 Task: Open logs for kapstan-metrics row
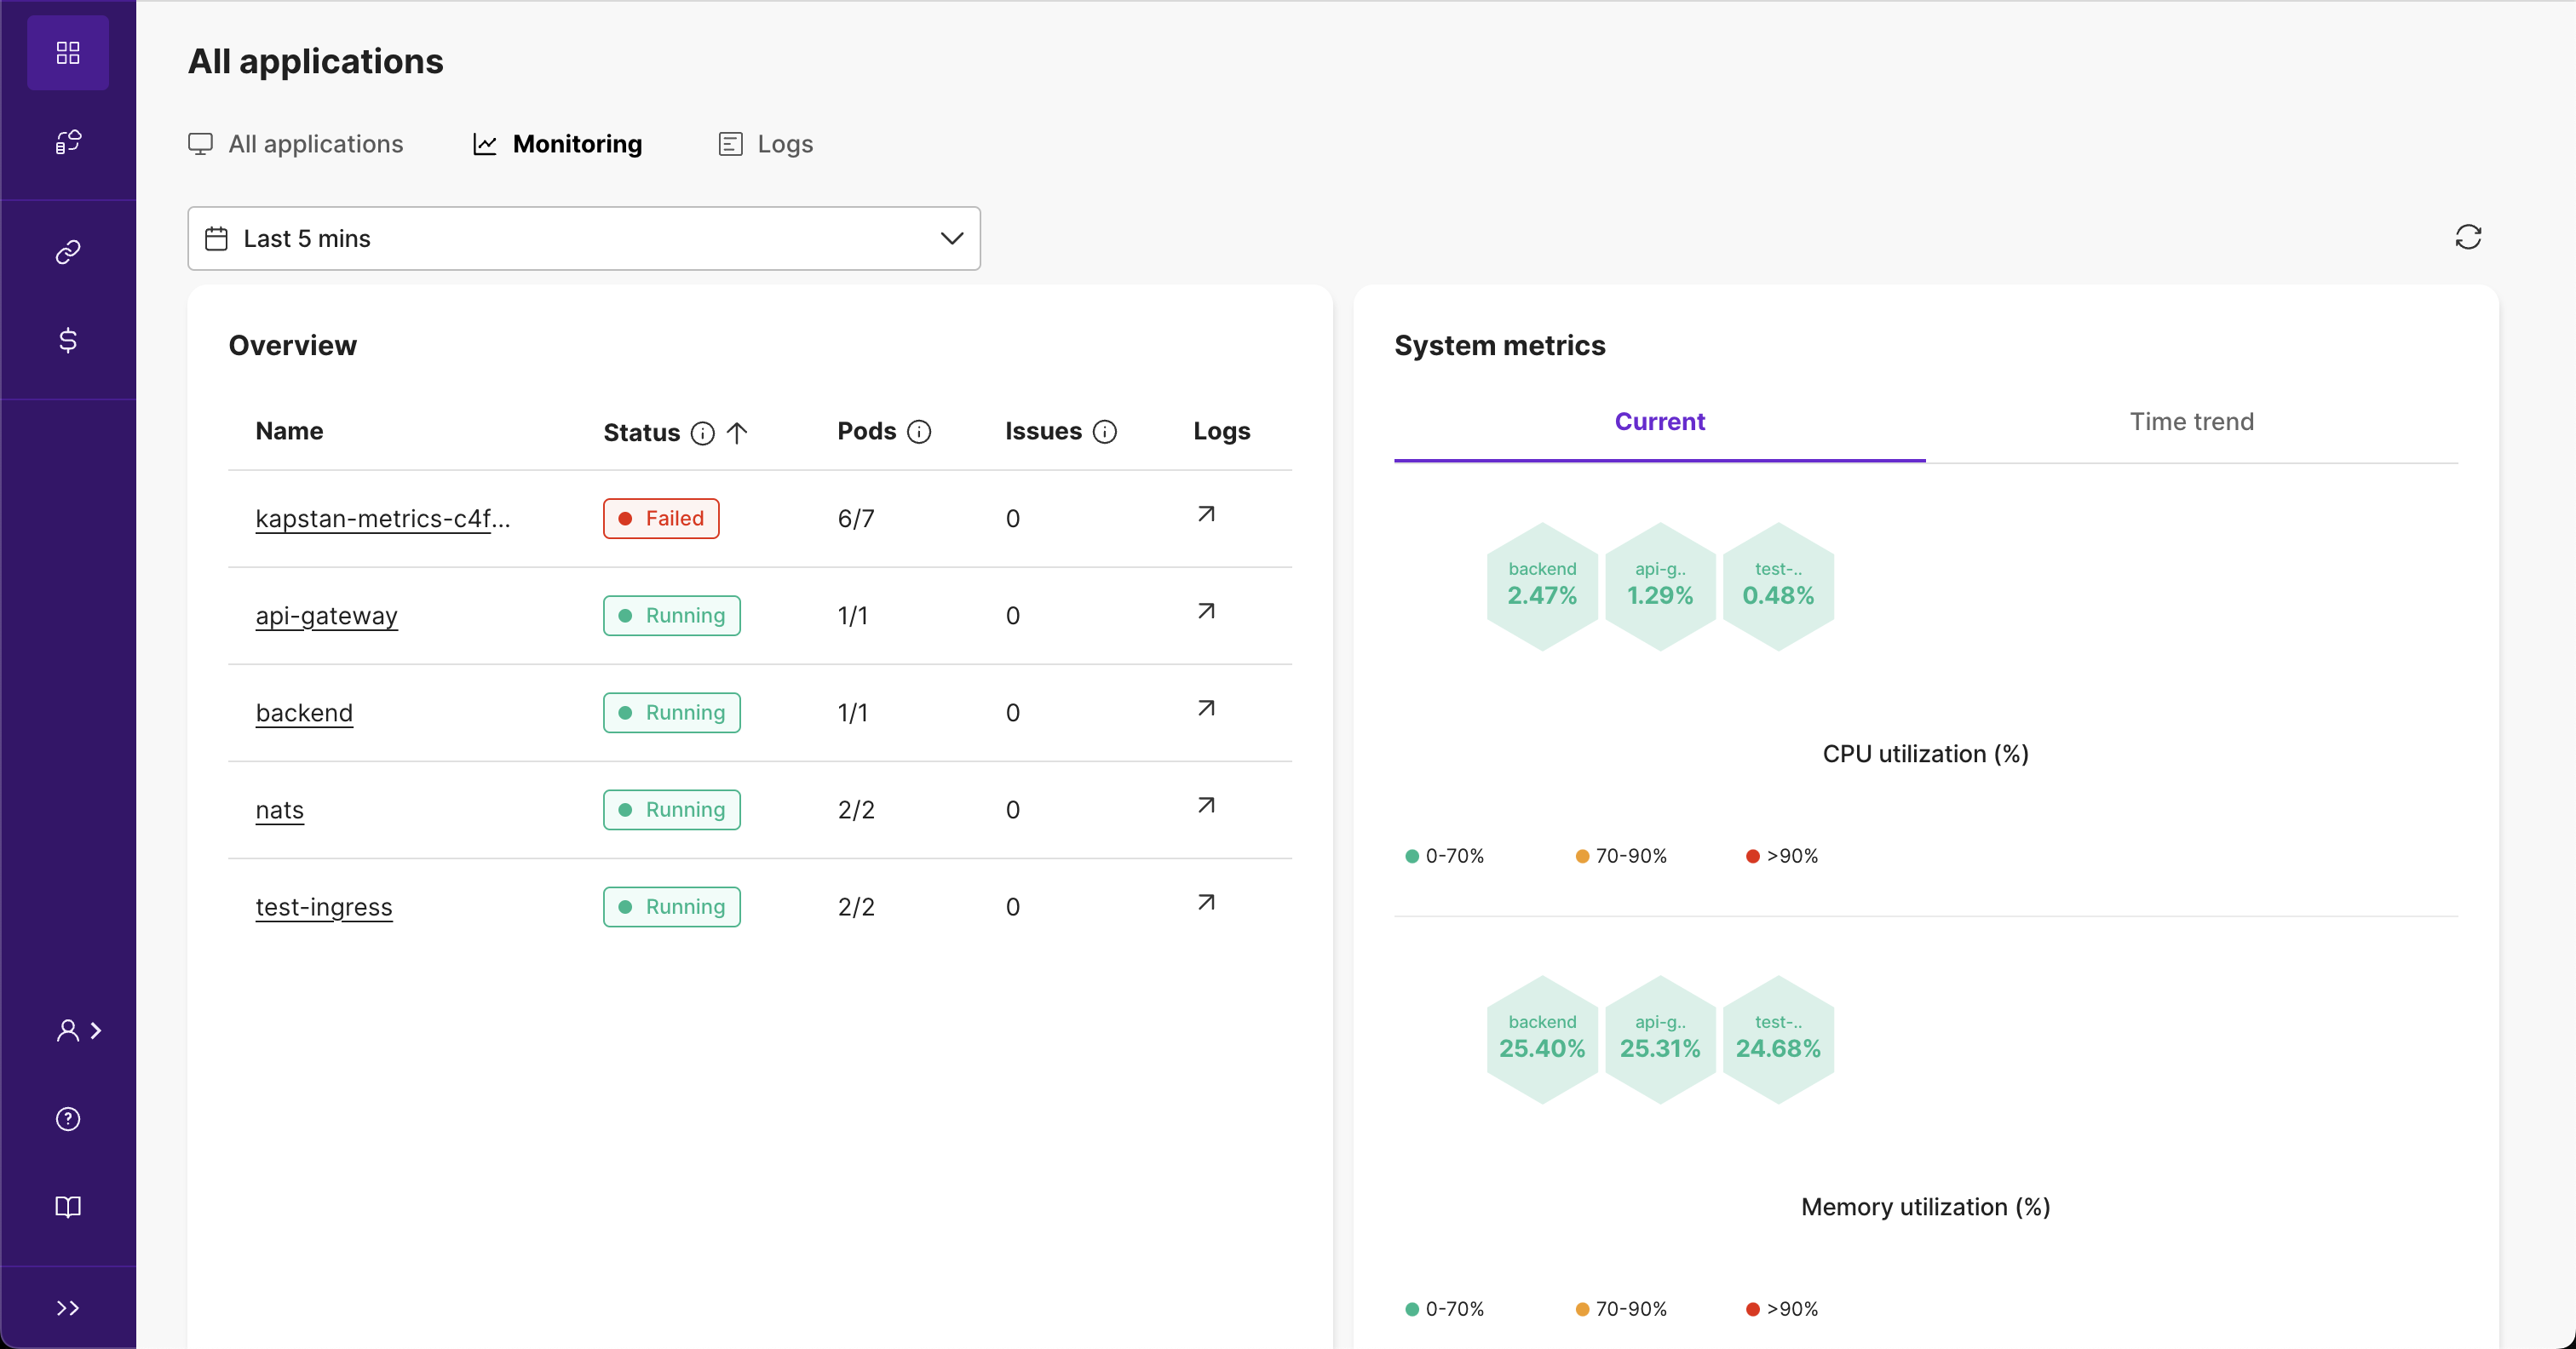coord(1207,515)
